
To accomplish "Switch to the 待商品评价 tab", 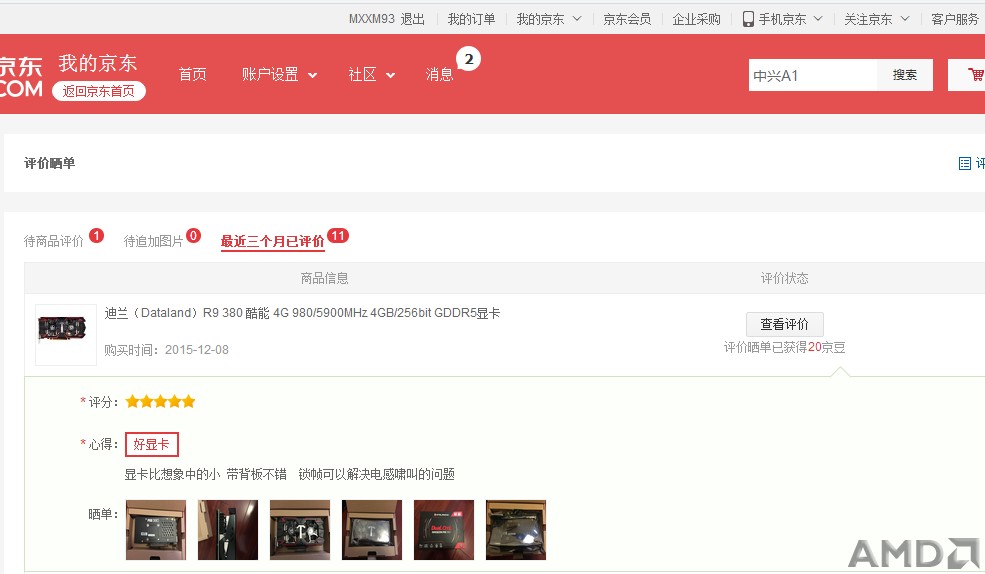I will point(53,241).
